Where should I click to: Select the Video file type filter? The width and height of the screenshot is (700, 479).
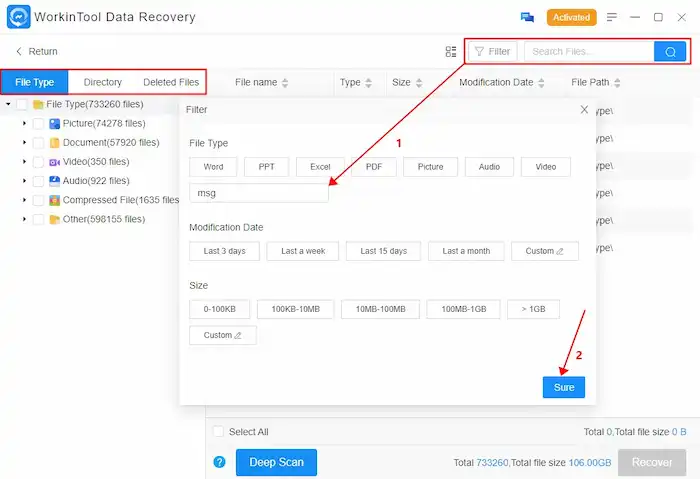(546, 167)
